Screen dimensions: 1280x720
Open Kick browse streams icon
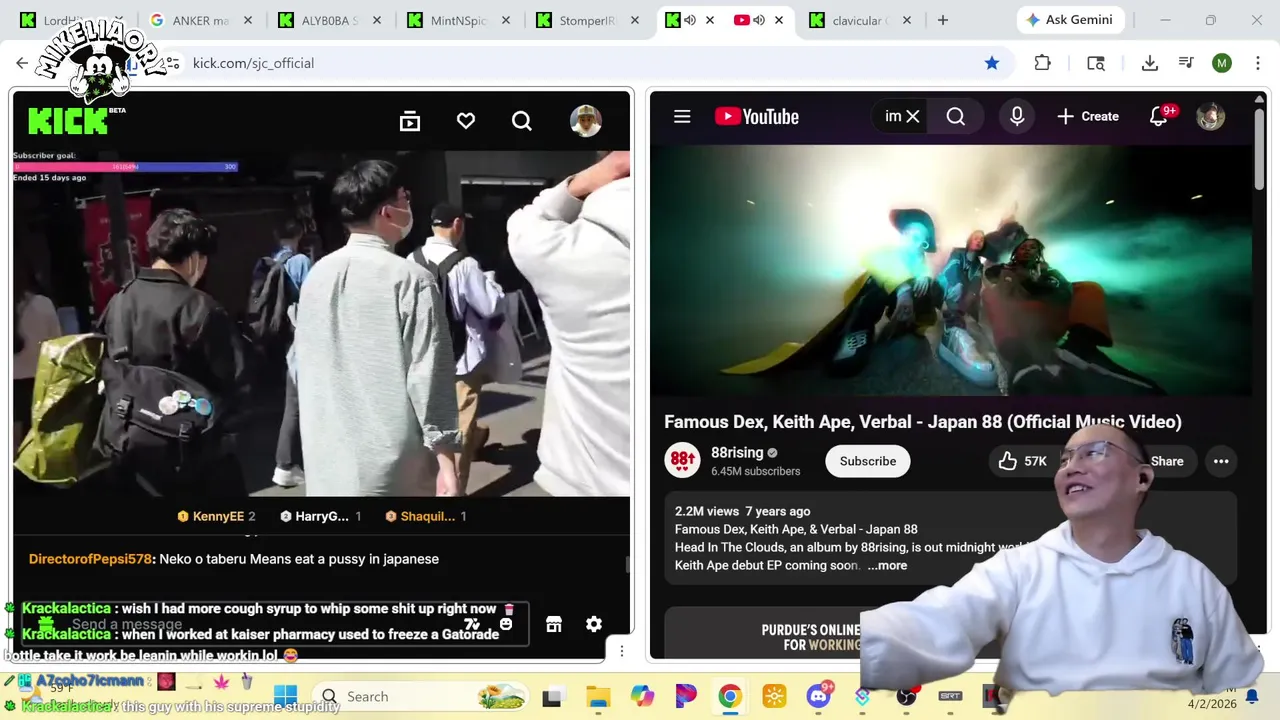[410, 121]
